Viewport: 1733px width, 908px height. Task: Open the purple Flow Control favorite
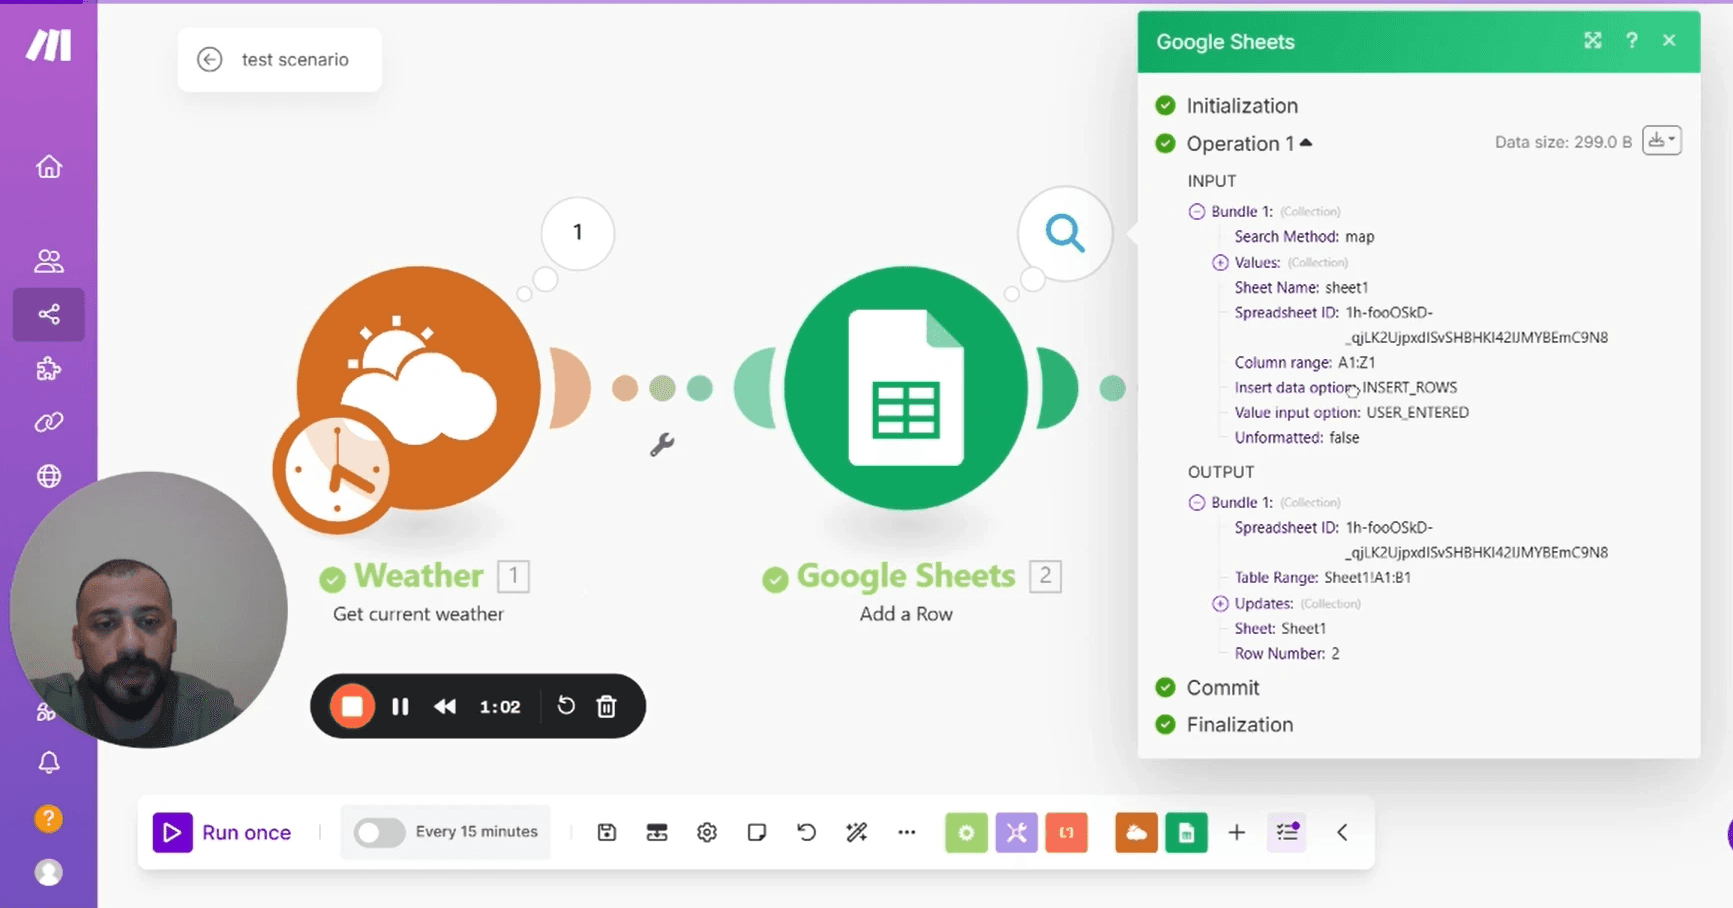coord(1016,832)
